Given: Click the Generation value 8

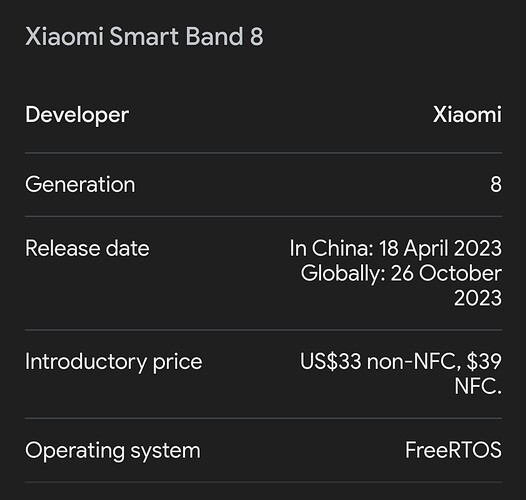Looking at the screenshot, I should point(496,185).
